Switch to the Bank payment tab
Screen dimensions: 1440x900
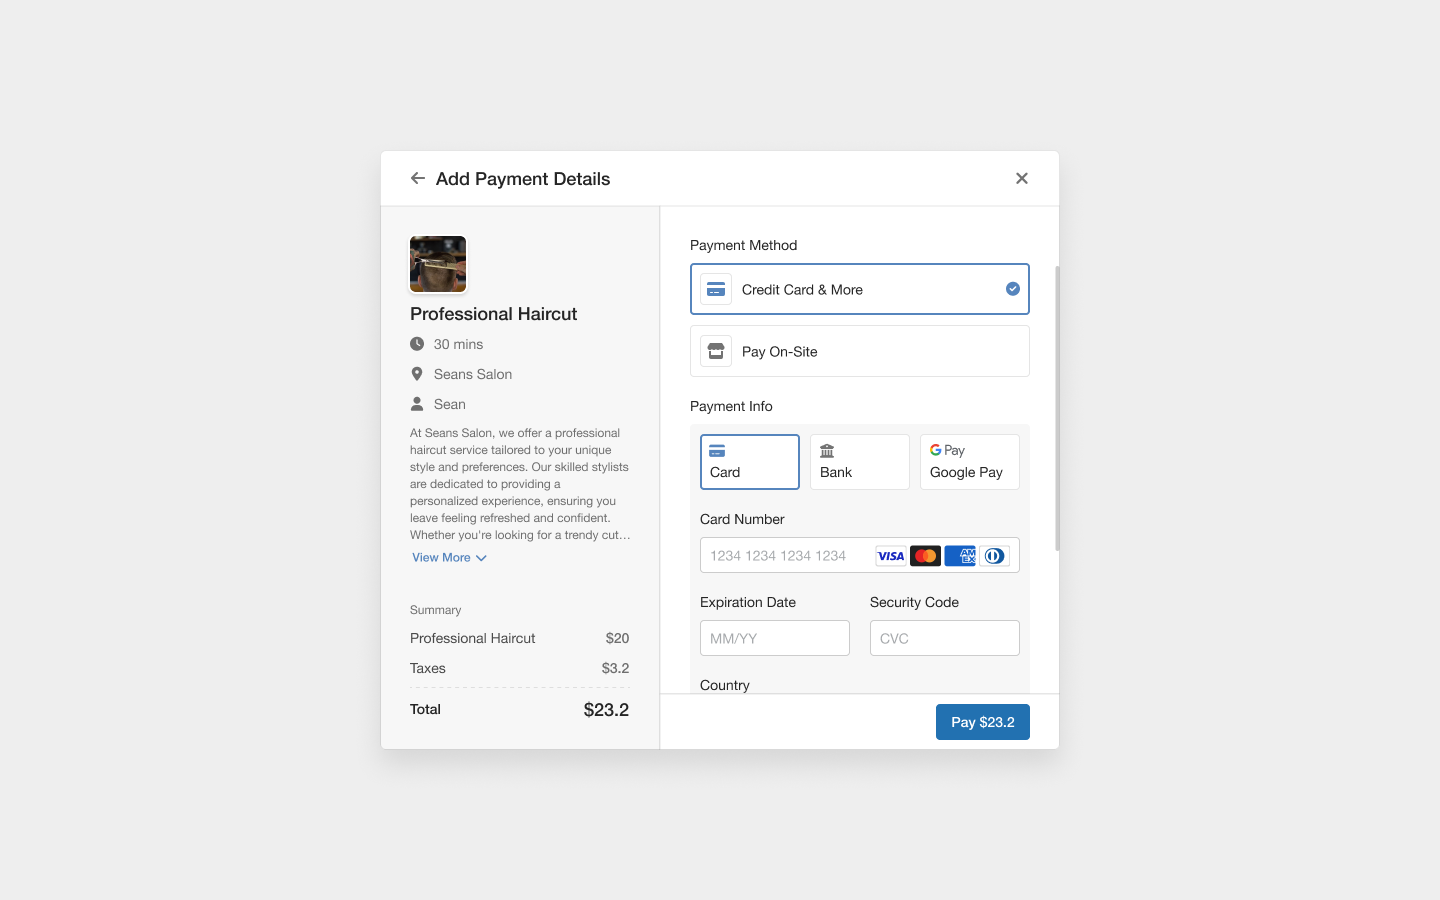(859, 461)
